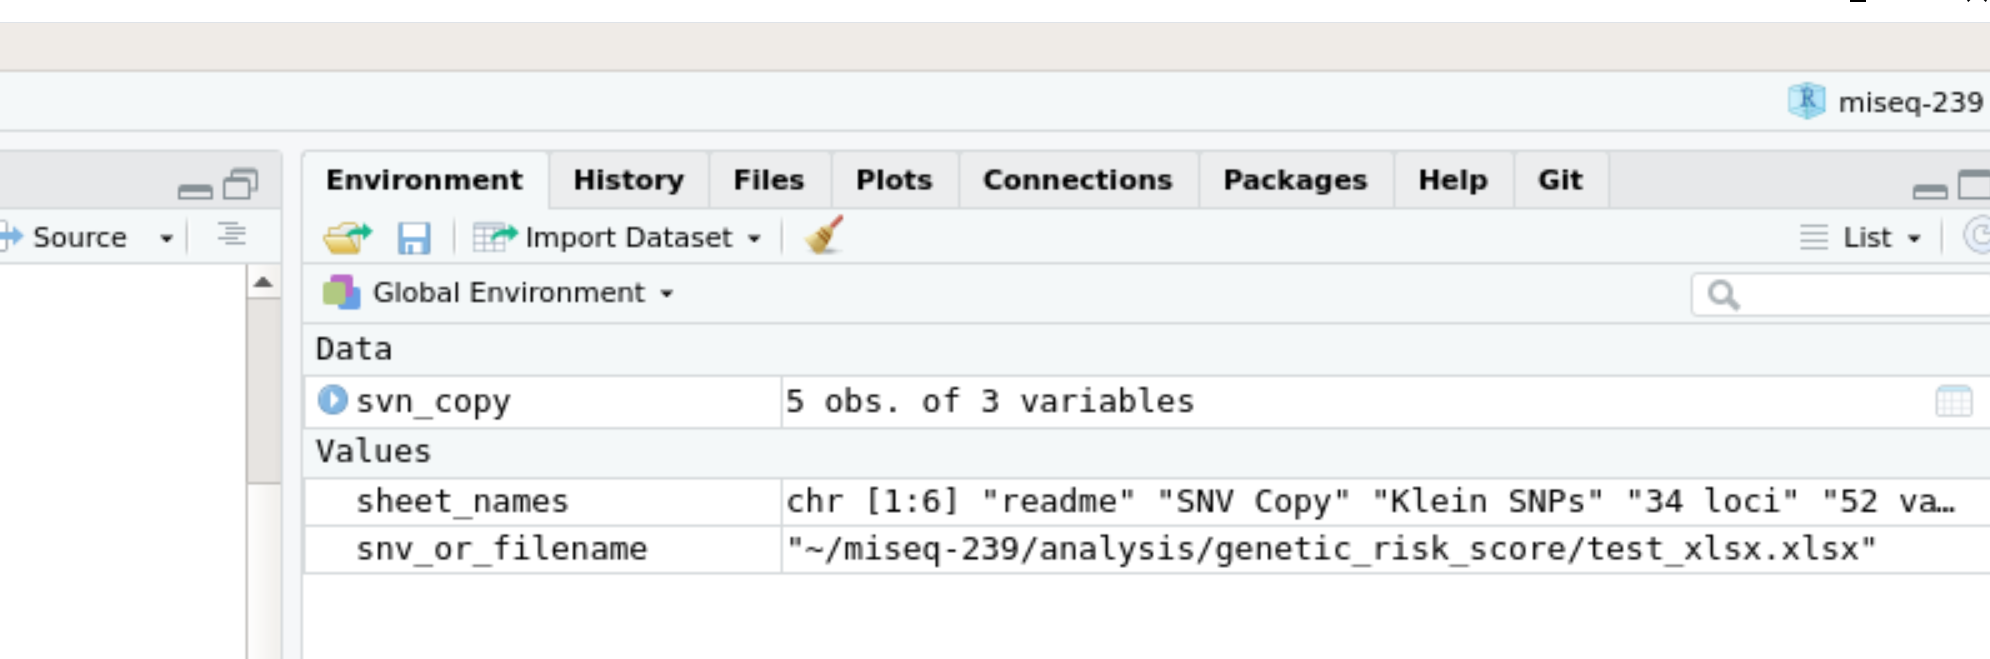Save workspace using the floppy disk icon

413,238
